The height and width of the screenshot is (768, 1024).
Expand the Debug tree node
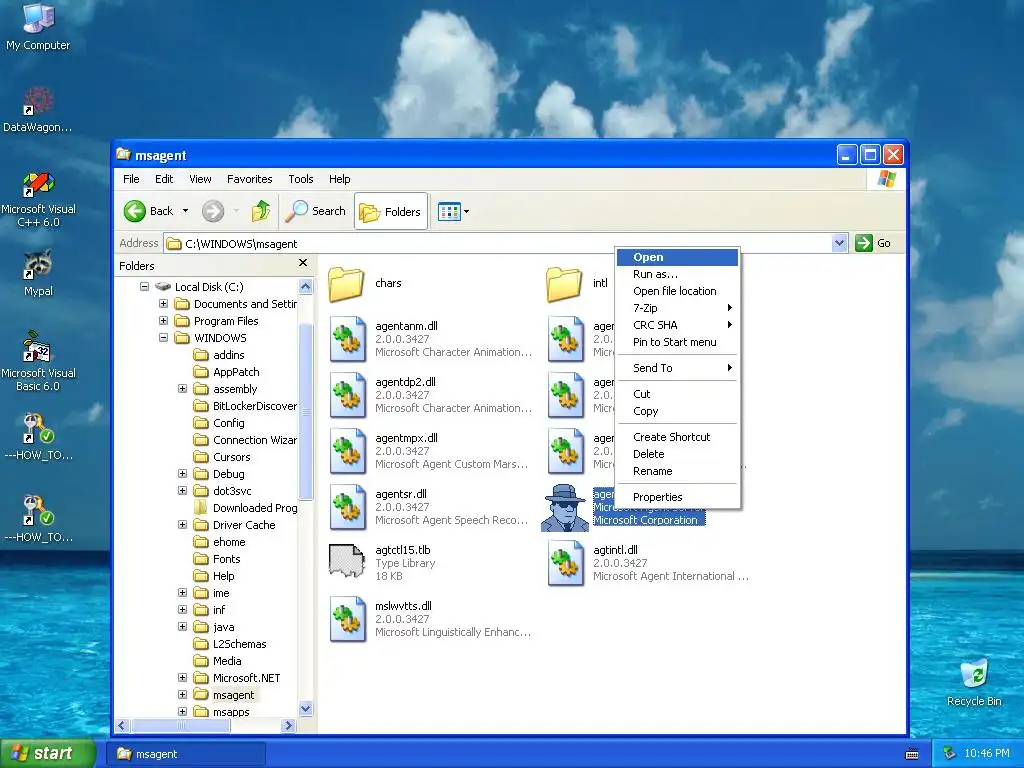pyautogui.click(x=182, y=473)
